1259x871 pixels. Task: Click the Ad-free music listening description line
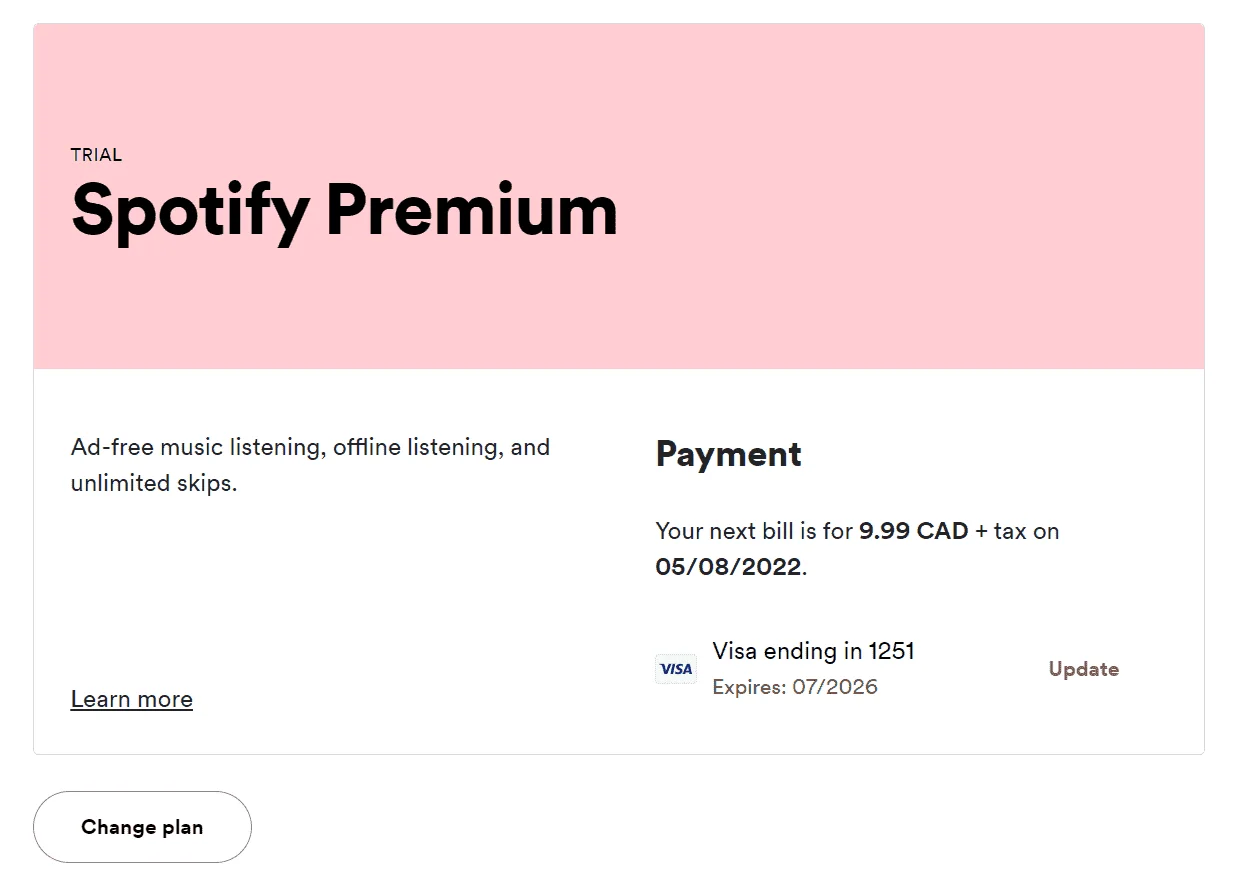click(310, 447)
